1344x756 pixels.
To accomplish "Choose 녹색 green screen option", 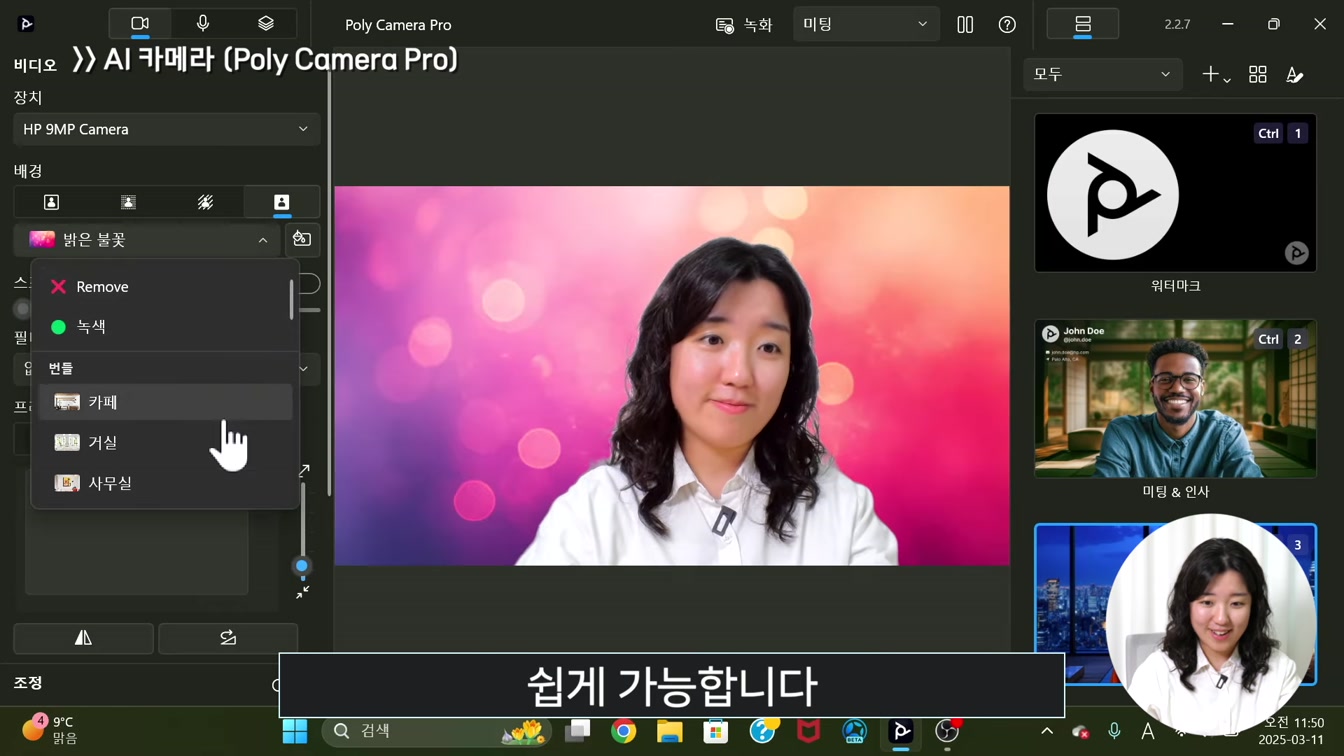I will pos(165,327).
